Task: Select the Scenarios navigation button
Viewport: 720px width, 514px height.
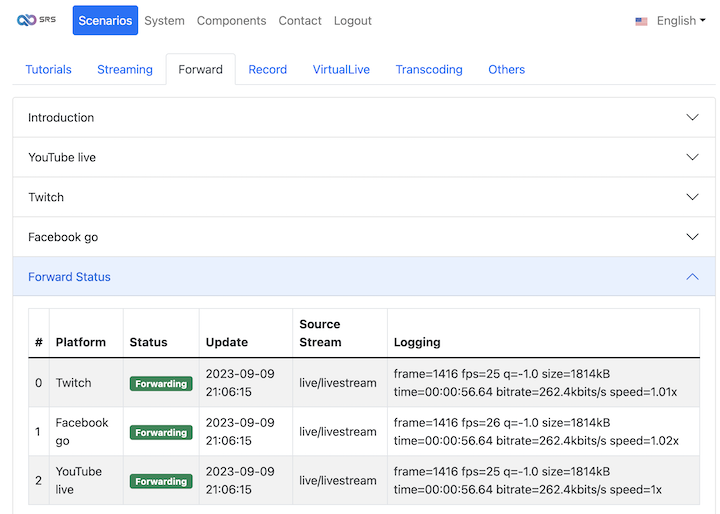Action: tap(105, 21)
